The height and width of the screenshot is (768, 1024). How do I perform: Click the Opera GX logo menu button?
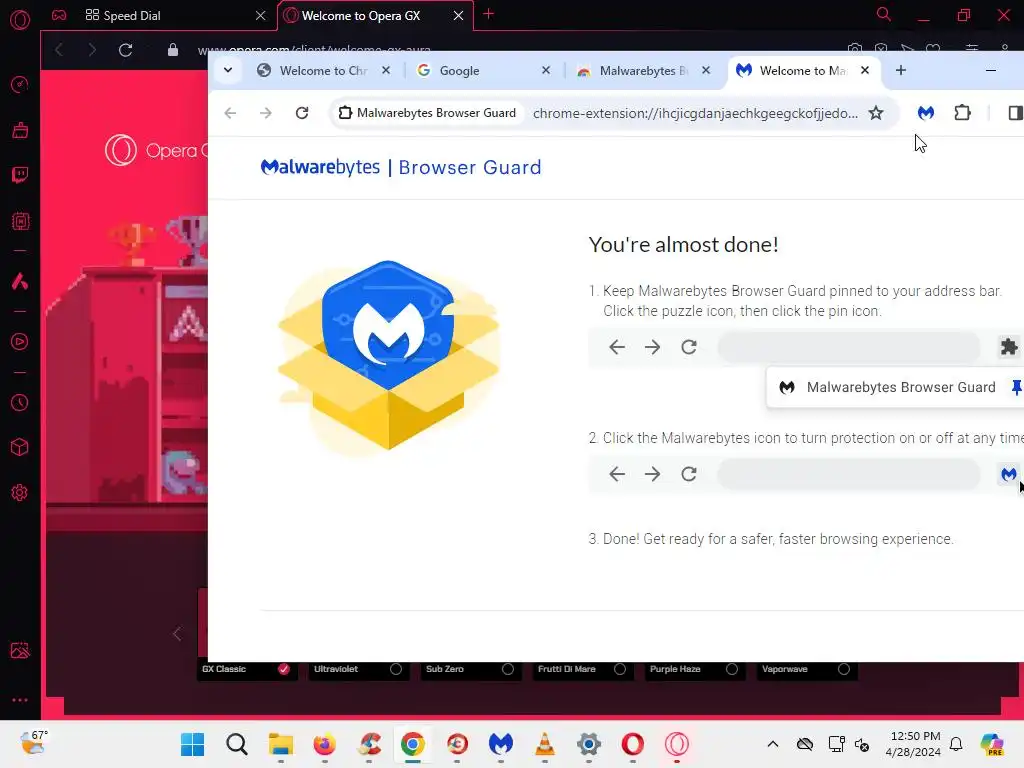pyautogui.click(x=20, y=19)
